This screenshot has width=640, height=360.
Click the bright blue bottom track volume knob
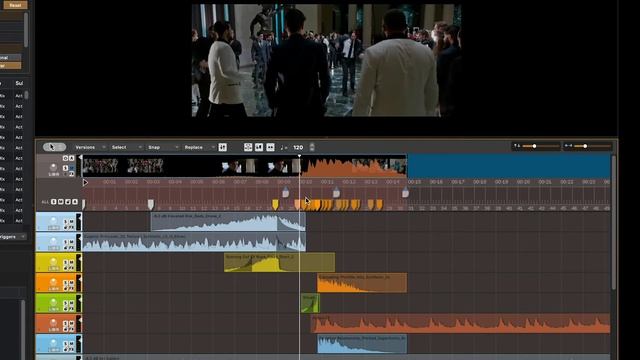coord(53,343)
